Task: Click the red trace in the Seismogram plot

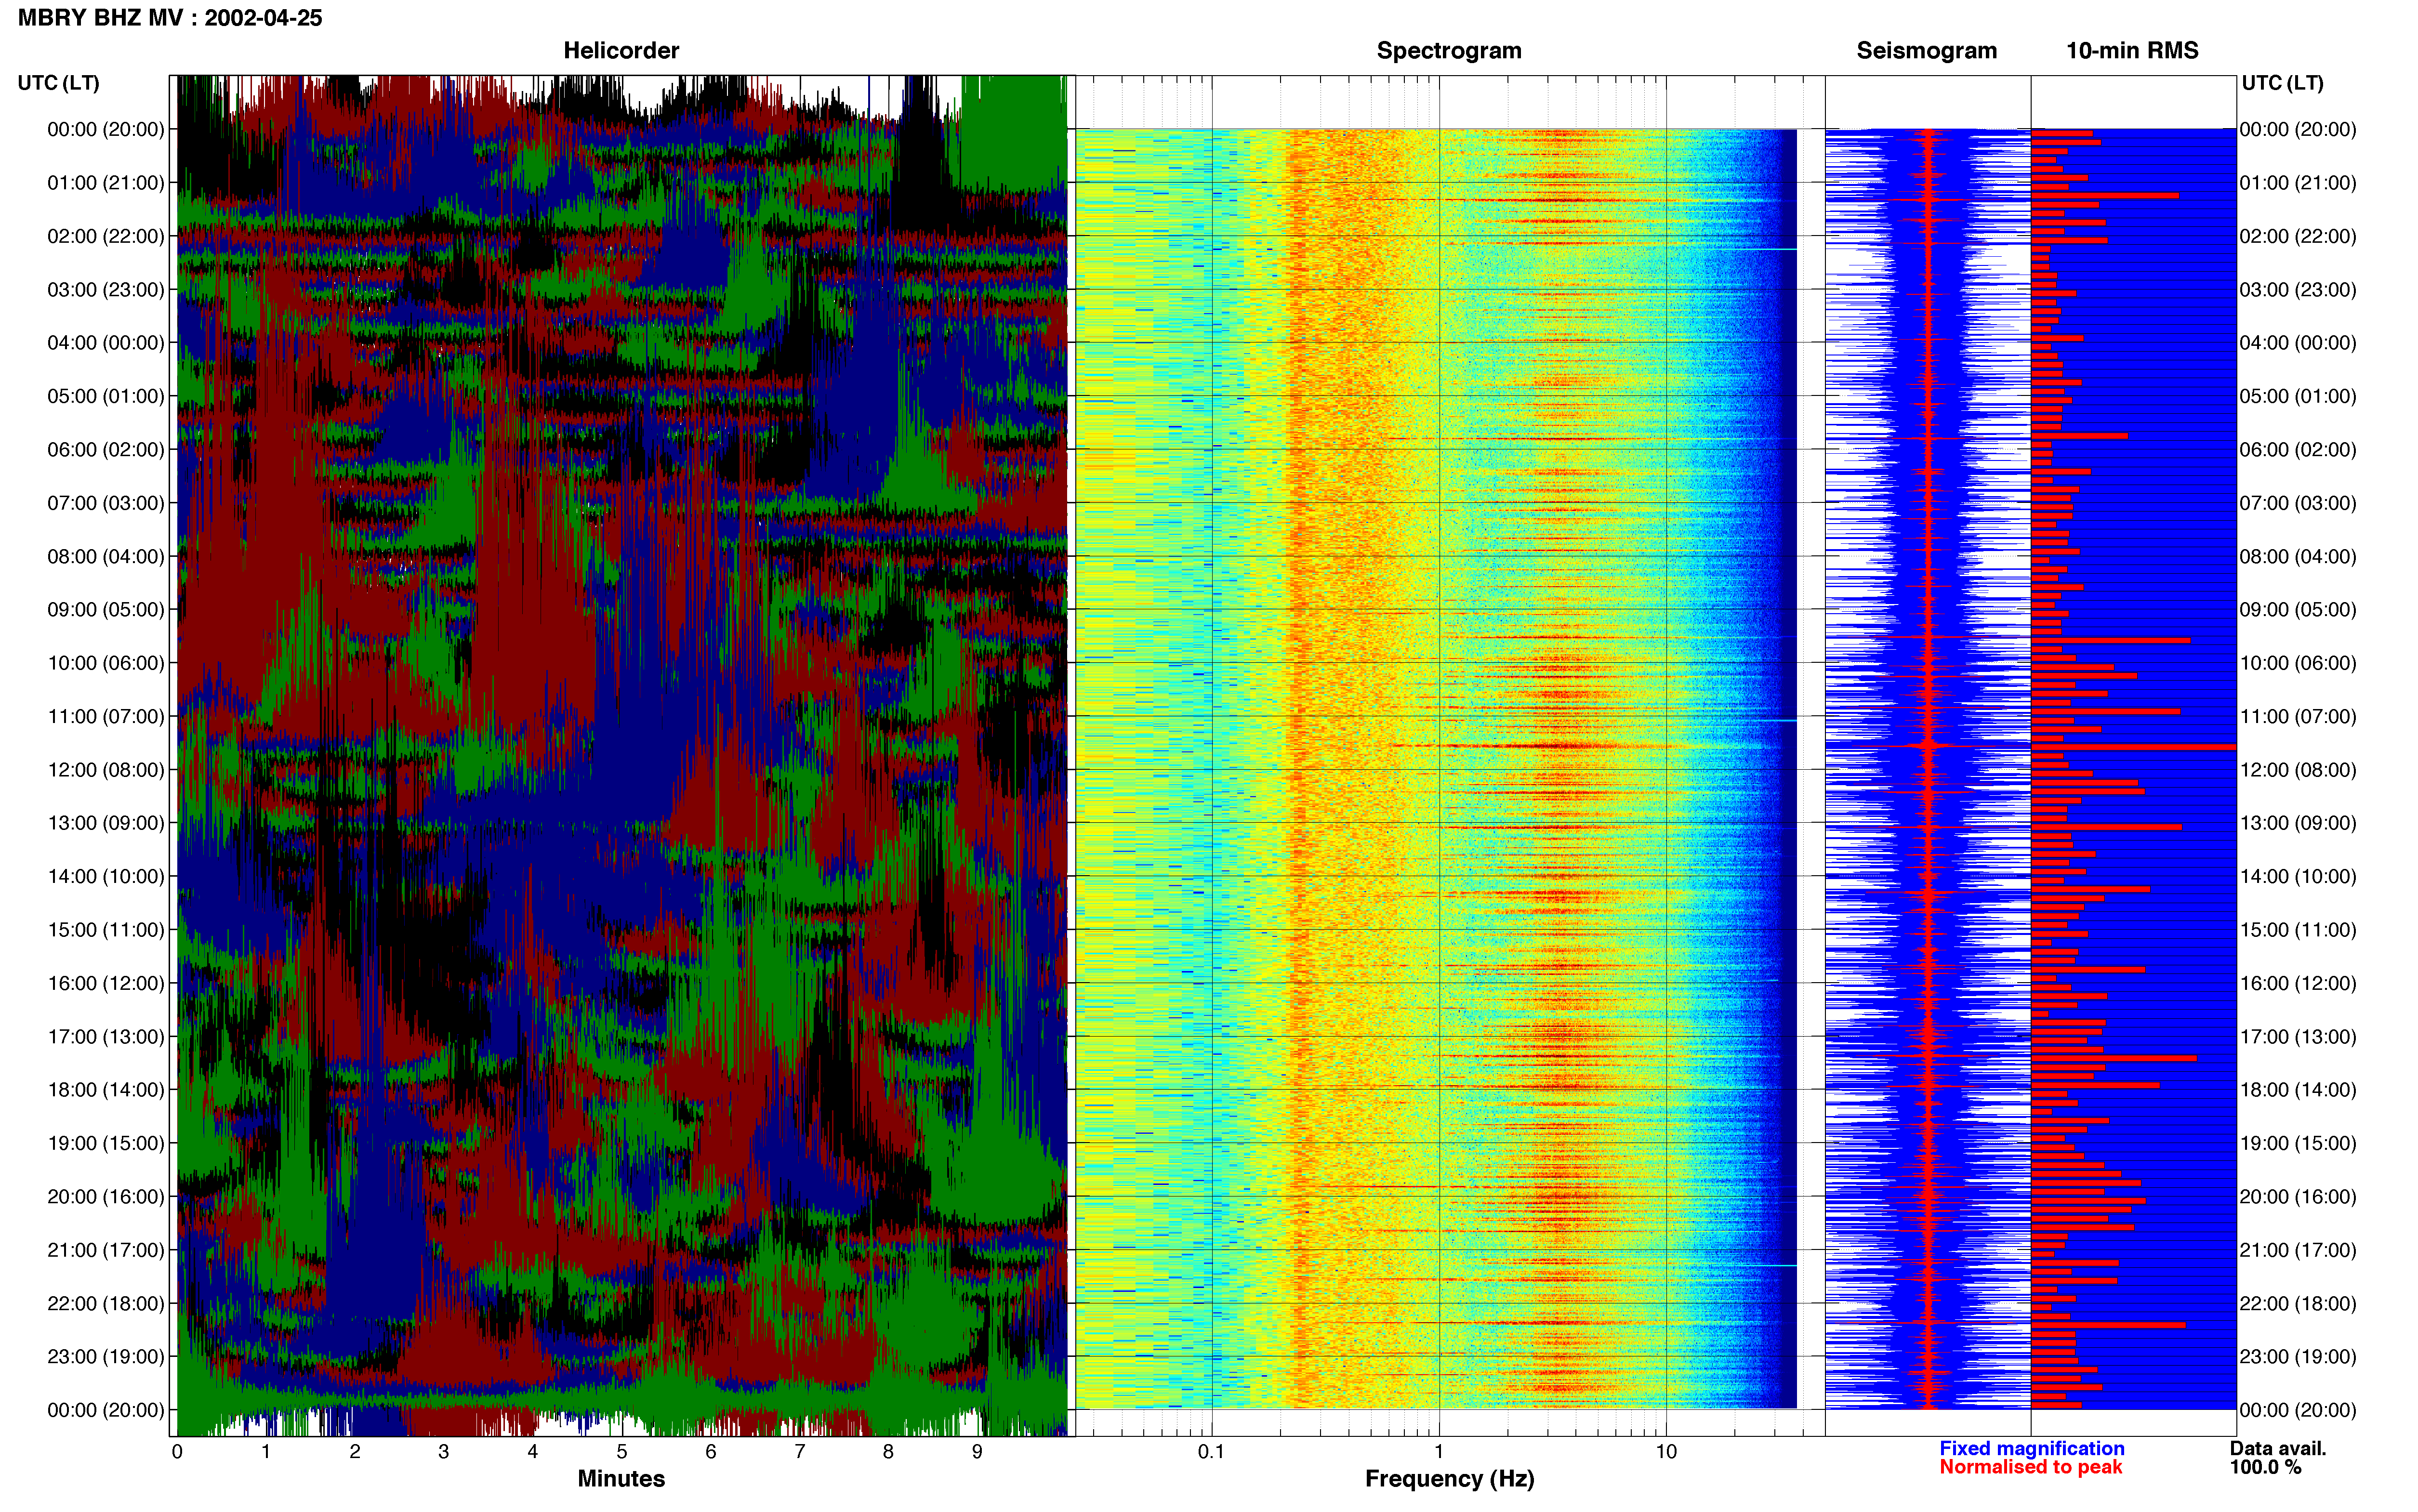Action: 1928,769
